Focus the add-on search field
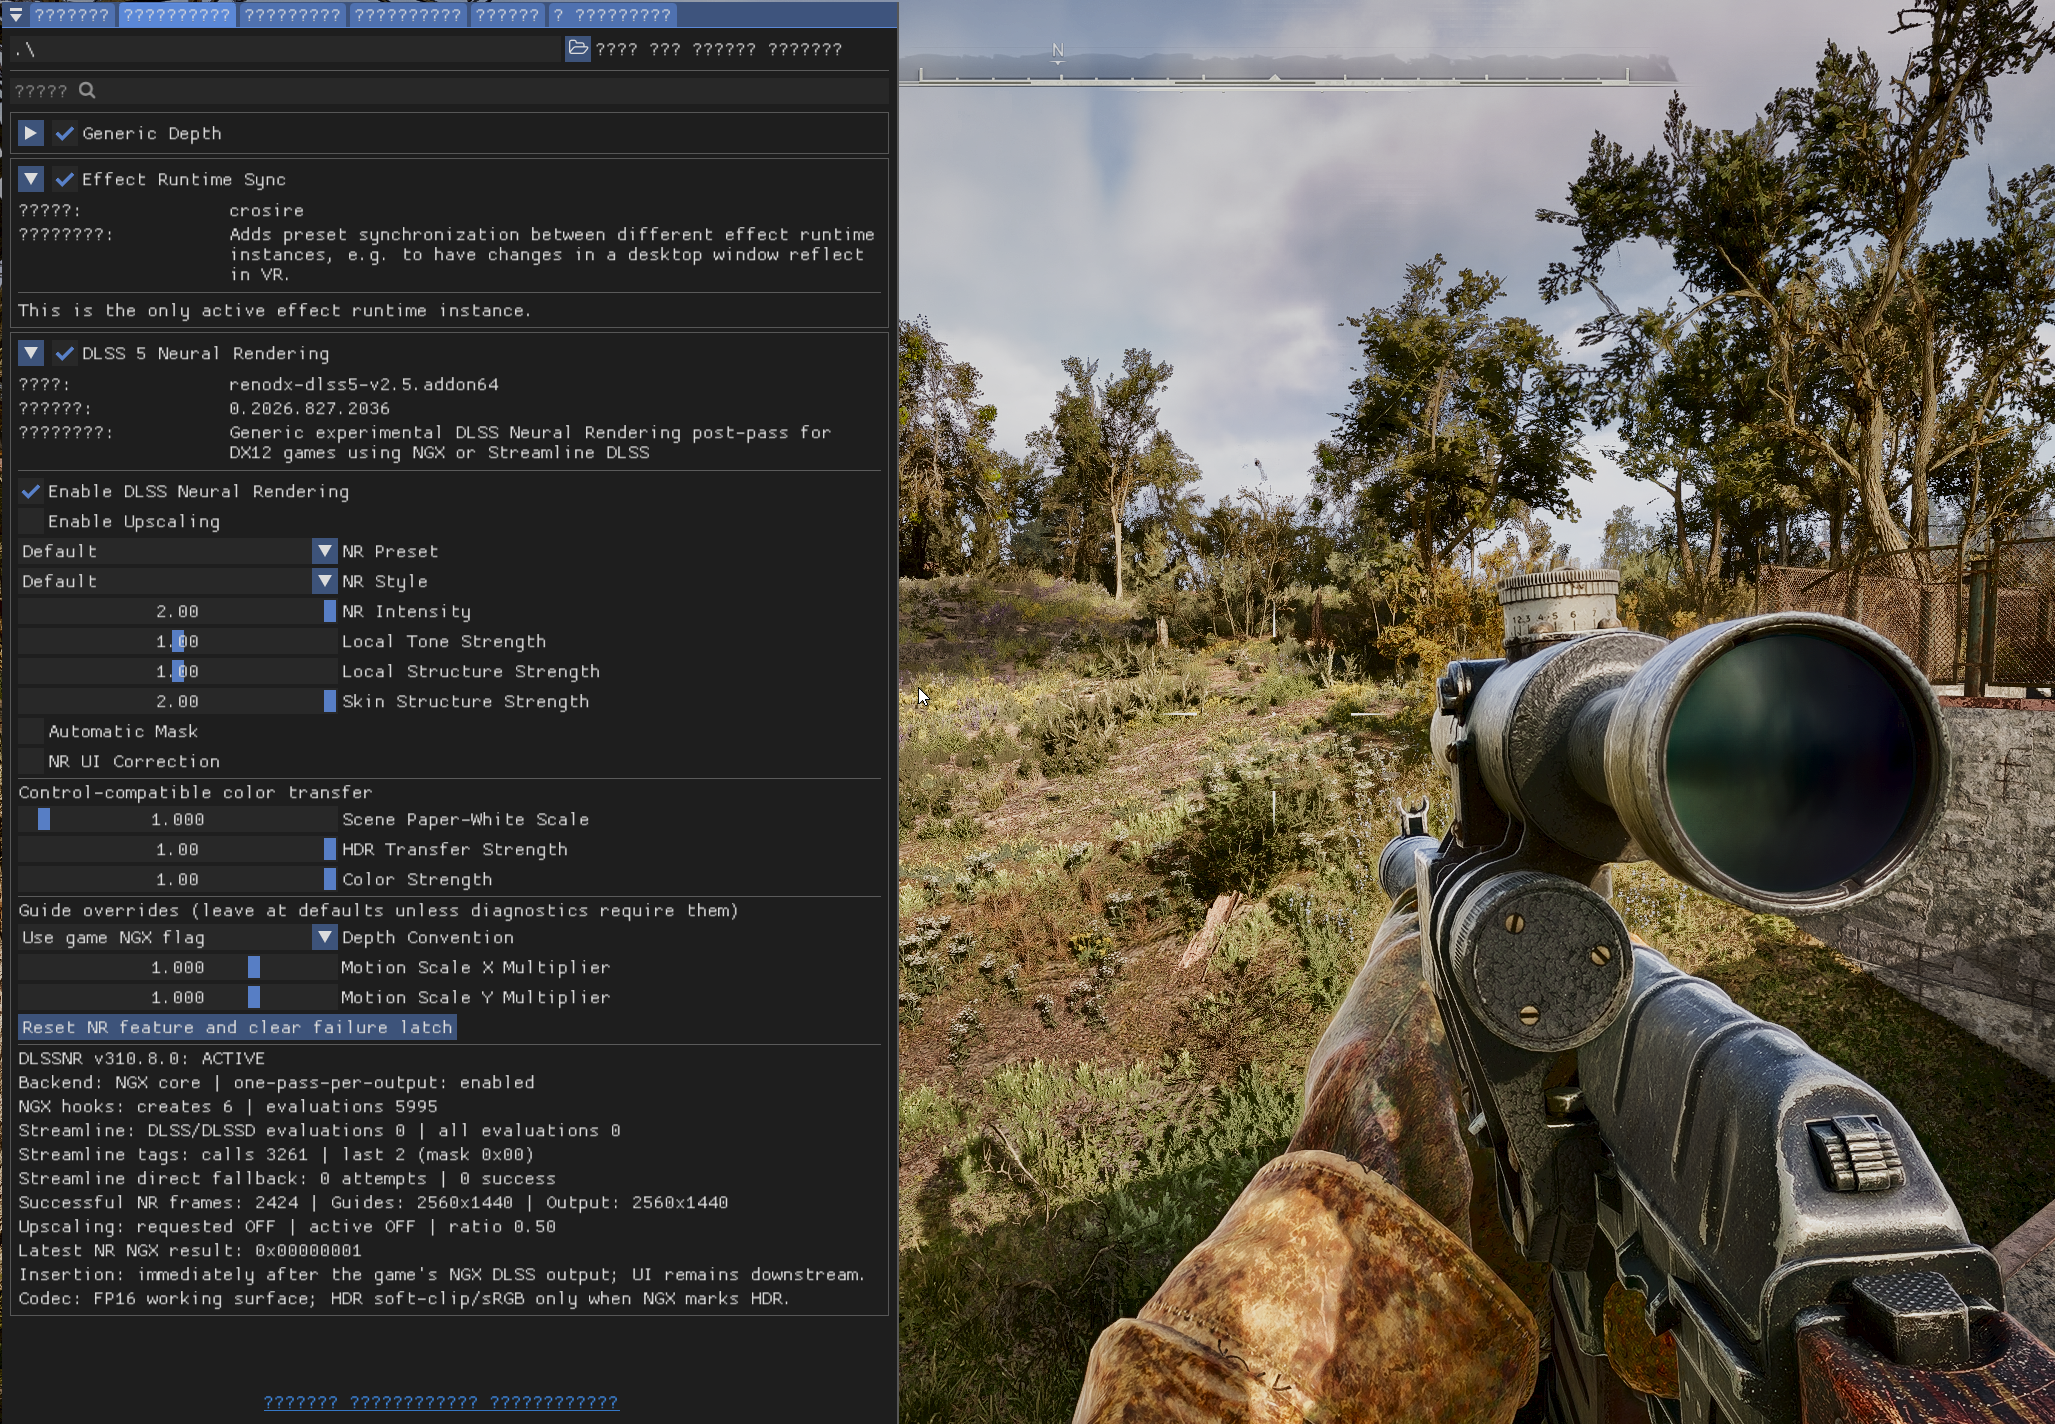 pos(450,91)
